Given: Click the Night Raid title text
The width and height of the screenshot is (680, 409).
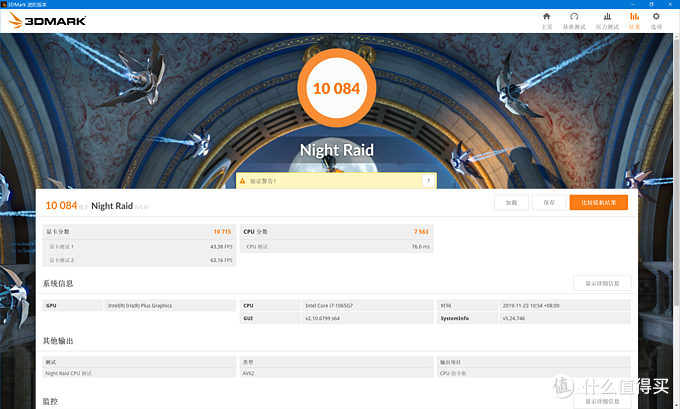Looking at the screenshot, I should pos(337,151).
